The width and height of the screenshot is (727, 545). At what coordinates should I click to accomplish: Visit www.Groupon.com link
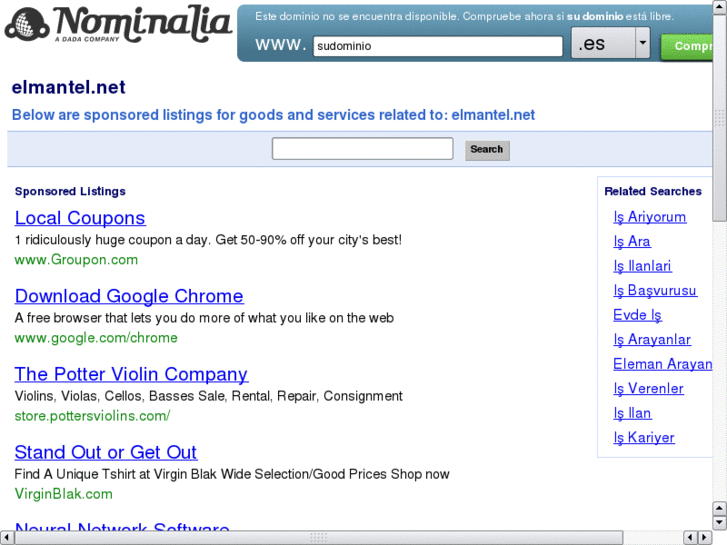[76, 260]
